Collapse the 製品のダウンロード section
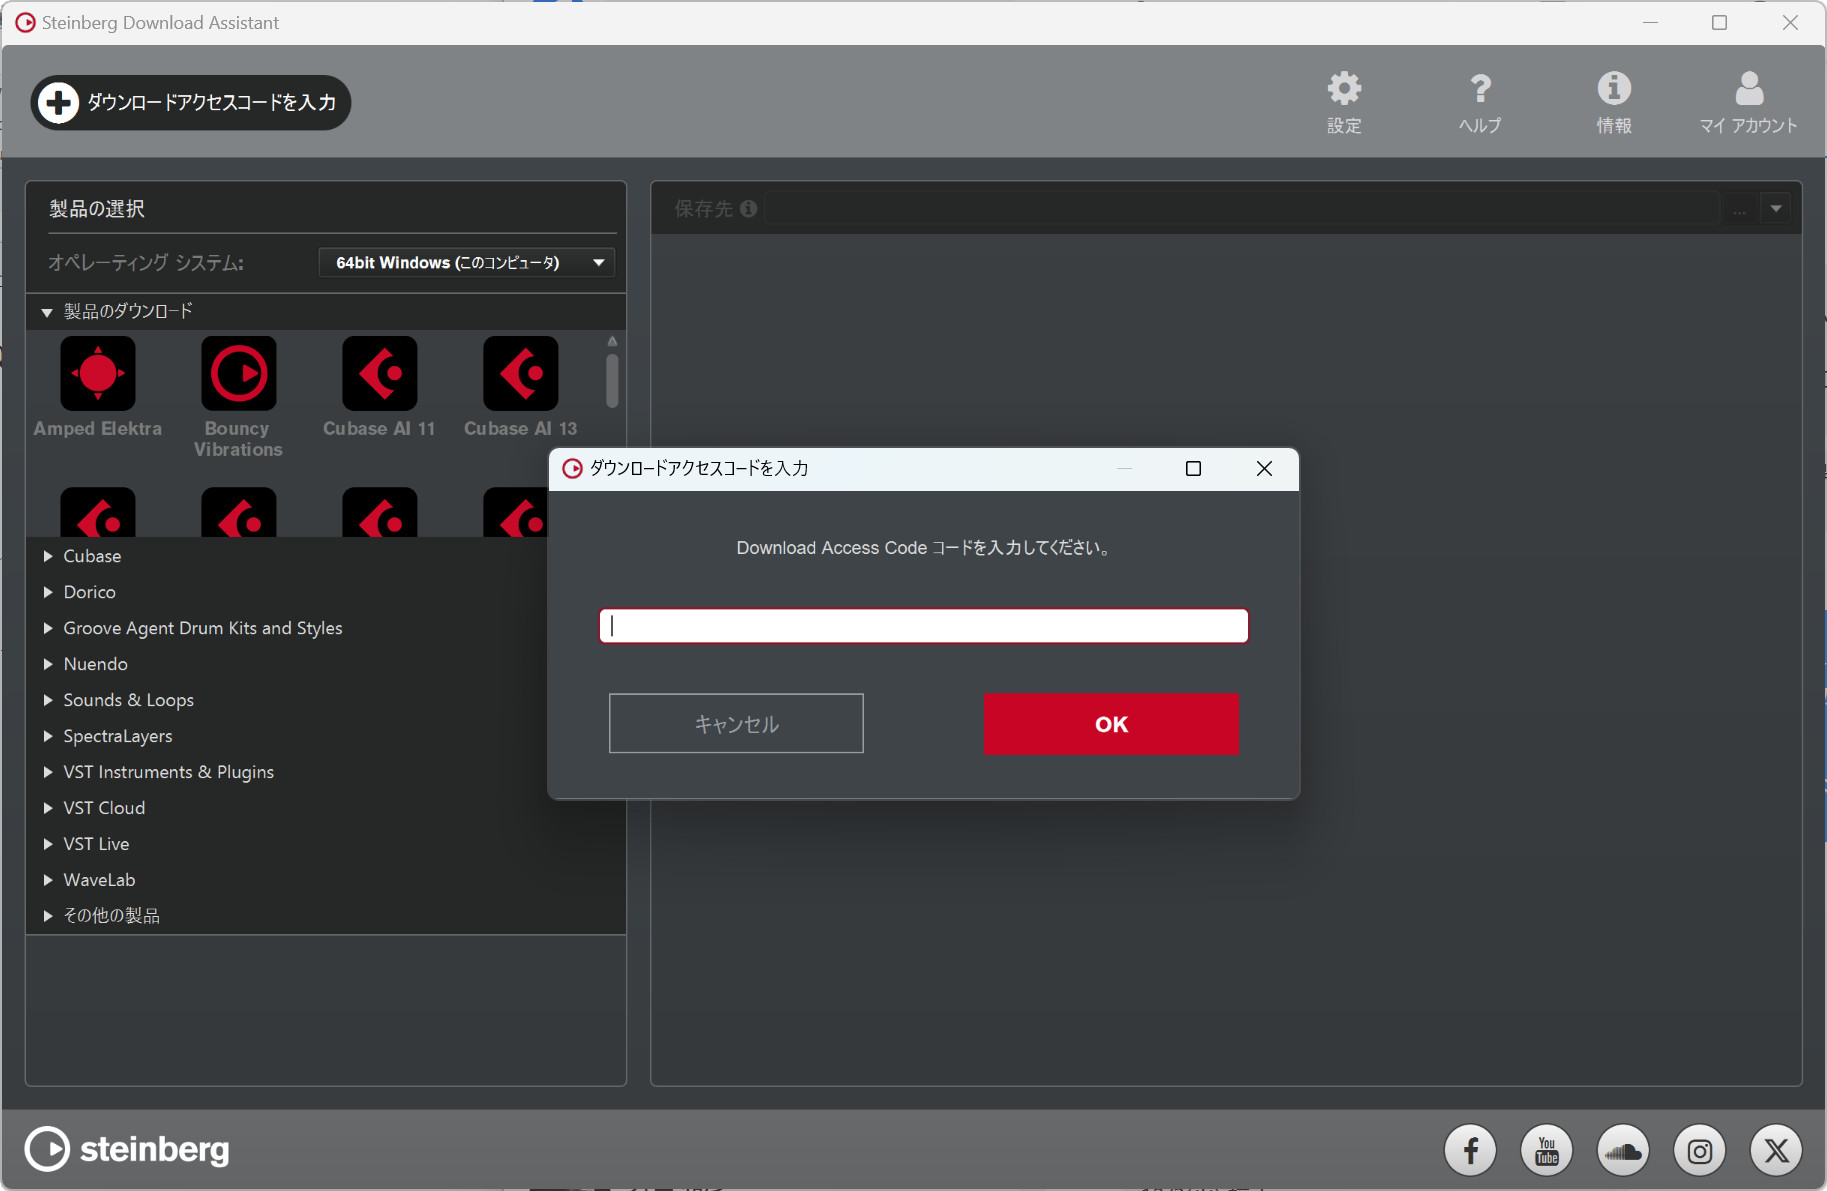This screenshot has width=1827, height=1191. click(47, 312)
